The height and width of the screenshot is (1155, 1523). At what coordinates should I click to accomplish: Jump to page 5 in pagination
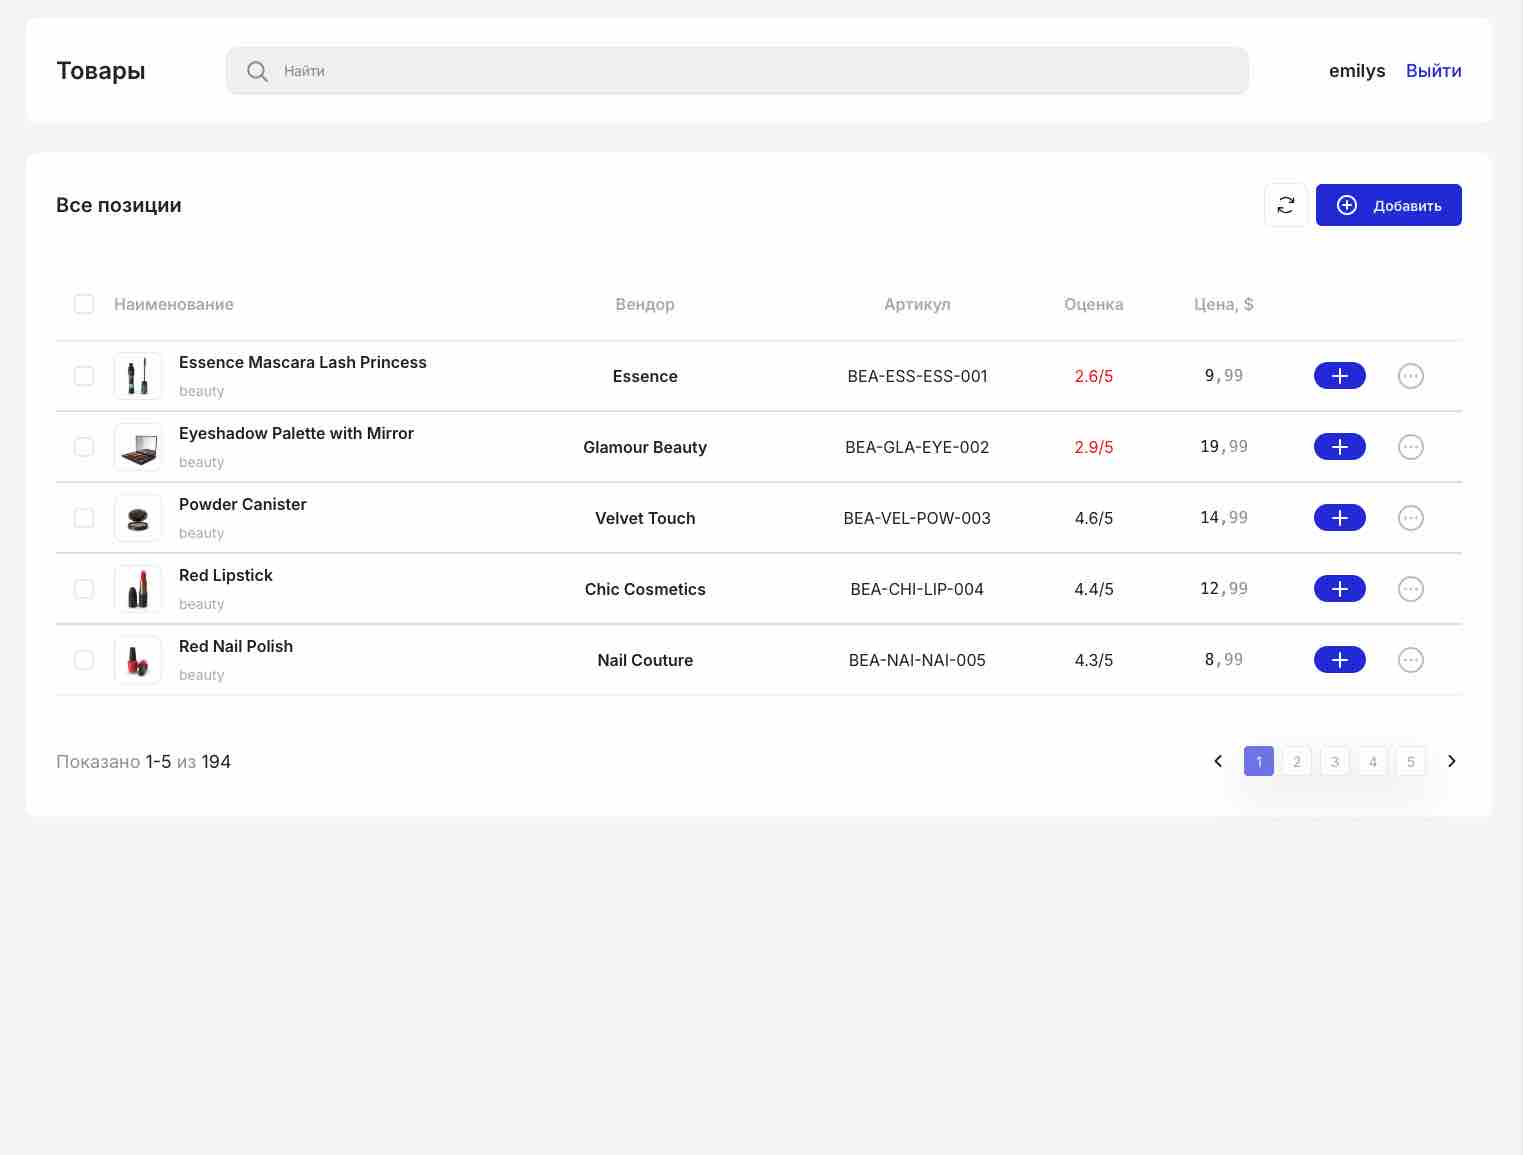1410,761
